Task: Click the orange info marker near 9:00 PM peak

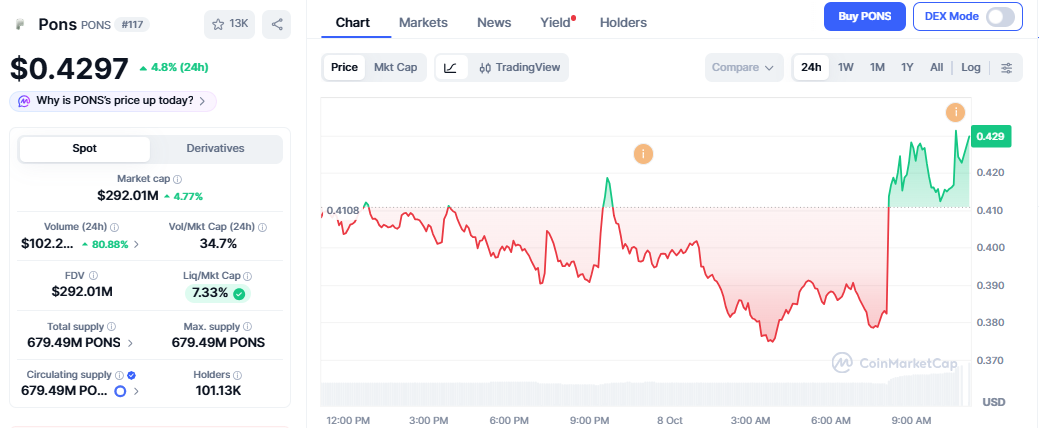Action: 643,154
